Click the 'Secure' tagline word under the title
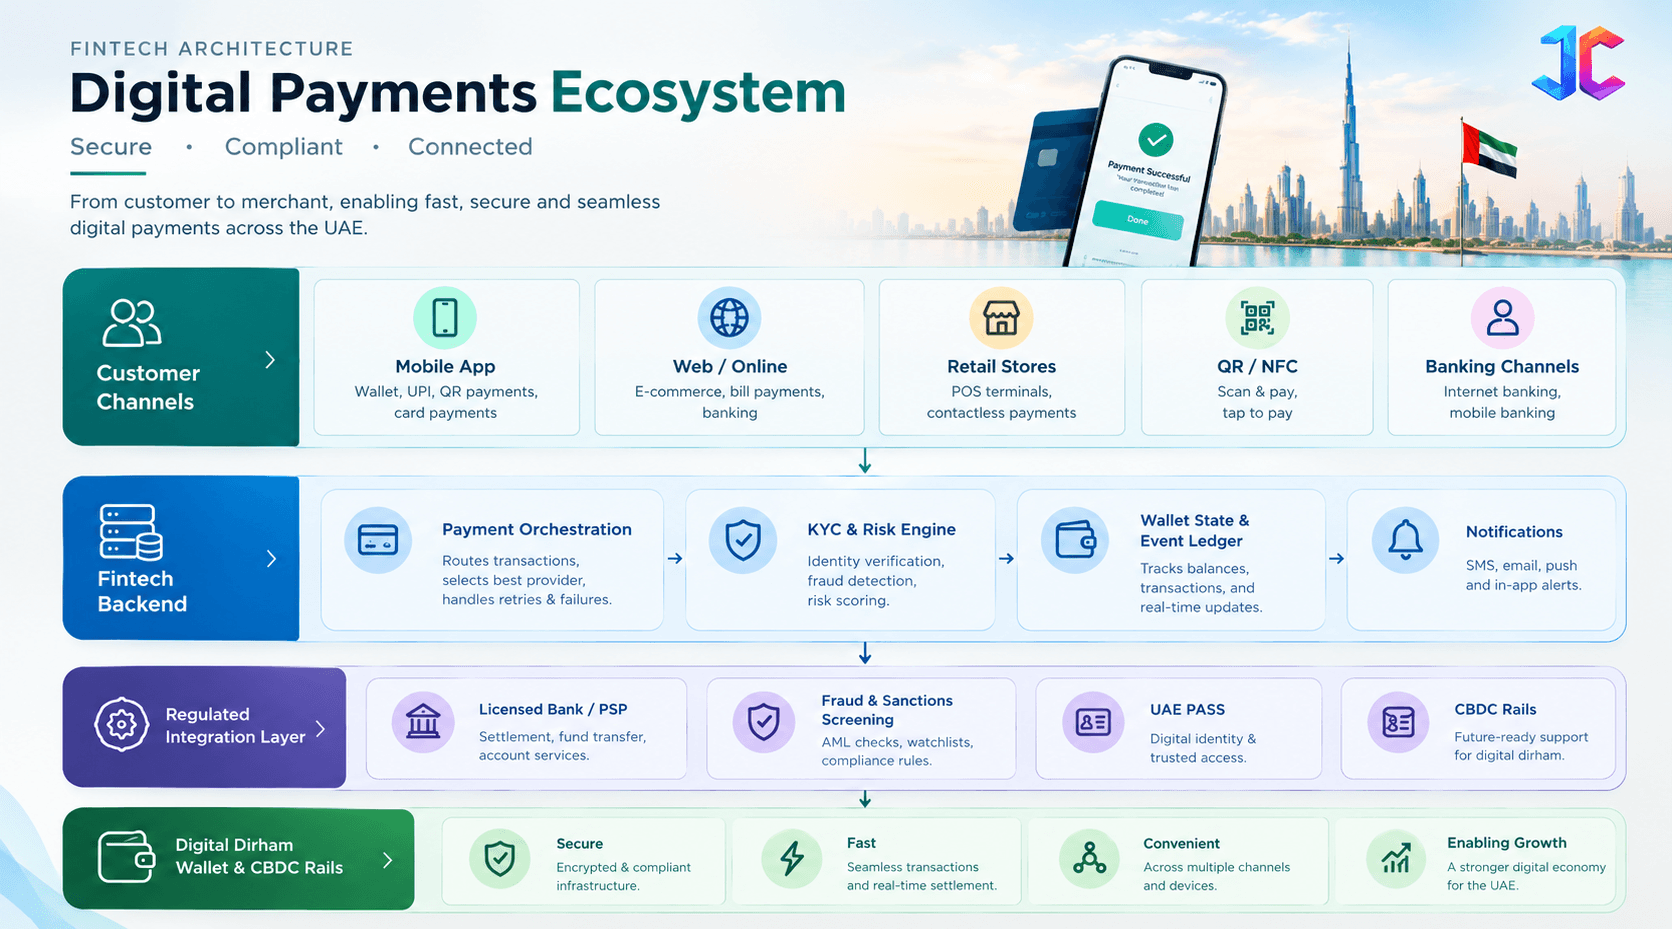This screenshot has height=929, width=1672. coord(111,147)
